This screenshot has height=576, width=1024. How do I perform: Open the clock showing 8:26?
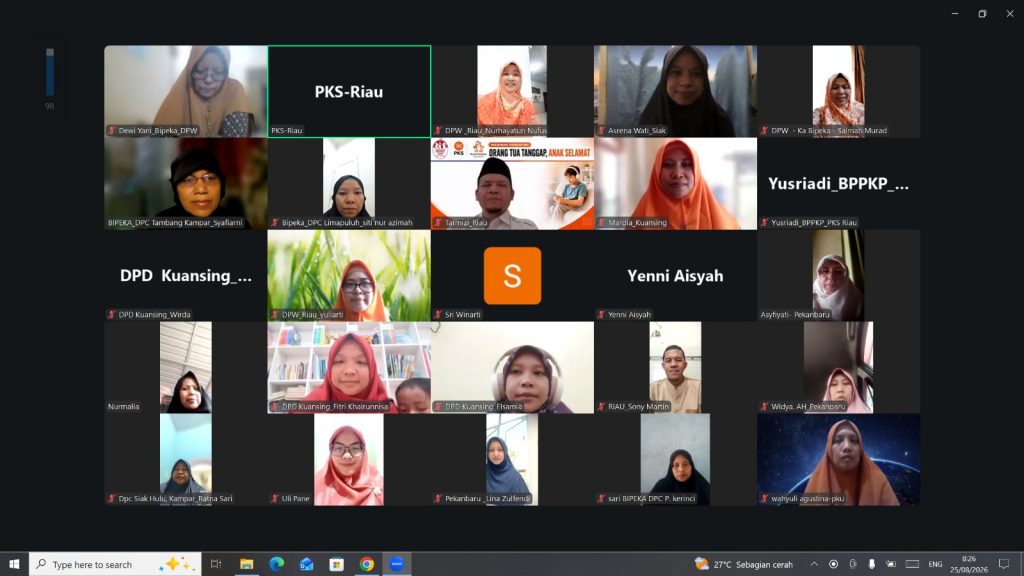(968, 564)
